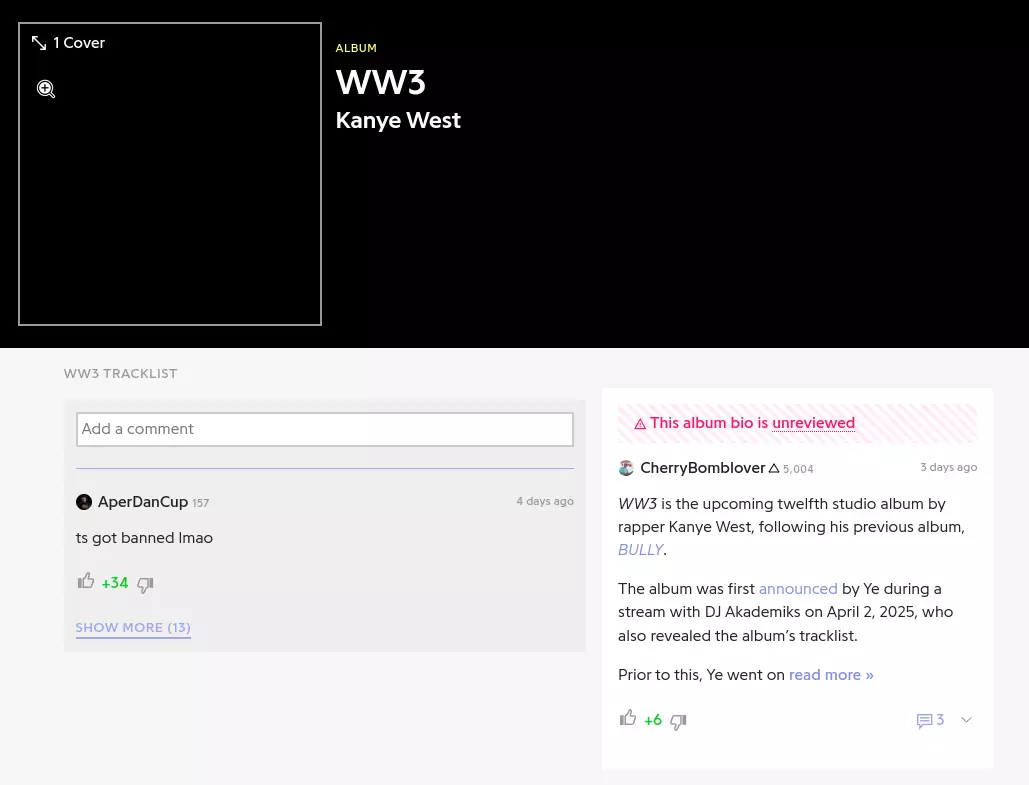Screen dimensions: 1029x785
Task: Downvote the album bio
Action: [678, 721]
